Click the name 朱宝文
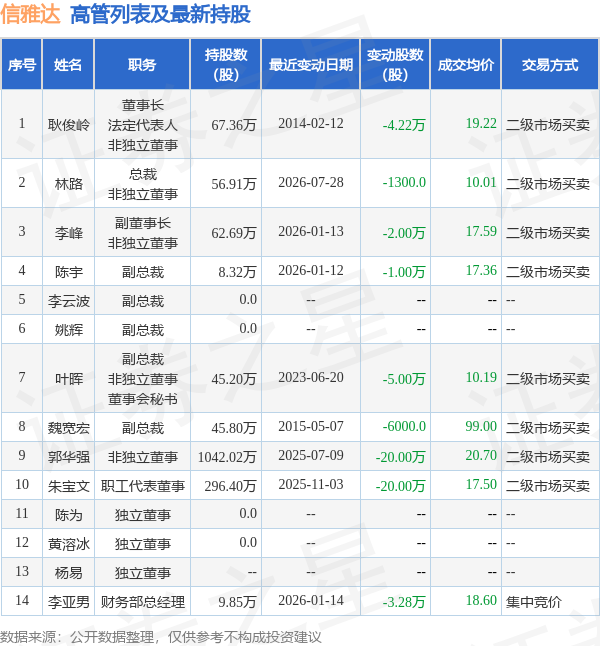Screen dimensions: 600x646 pyautogui.click(x=68, y=486)
